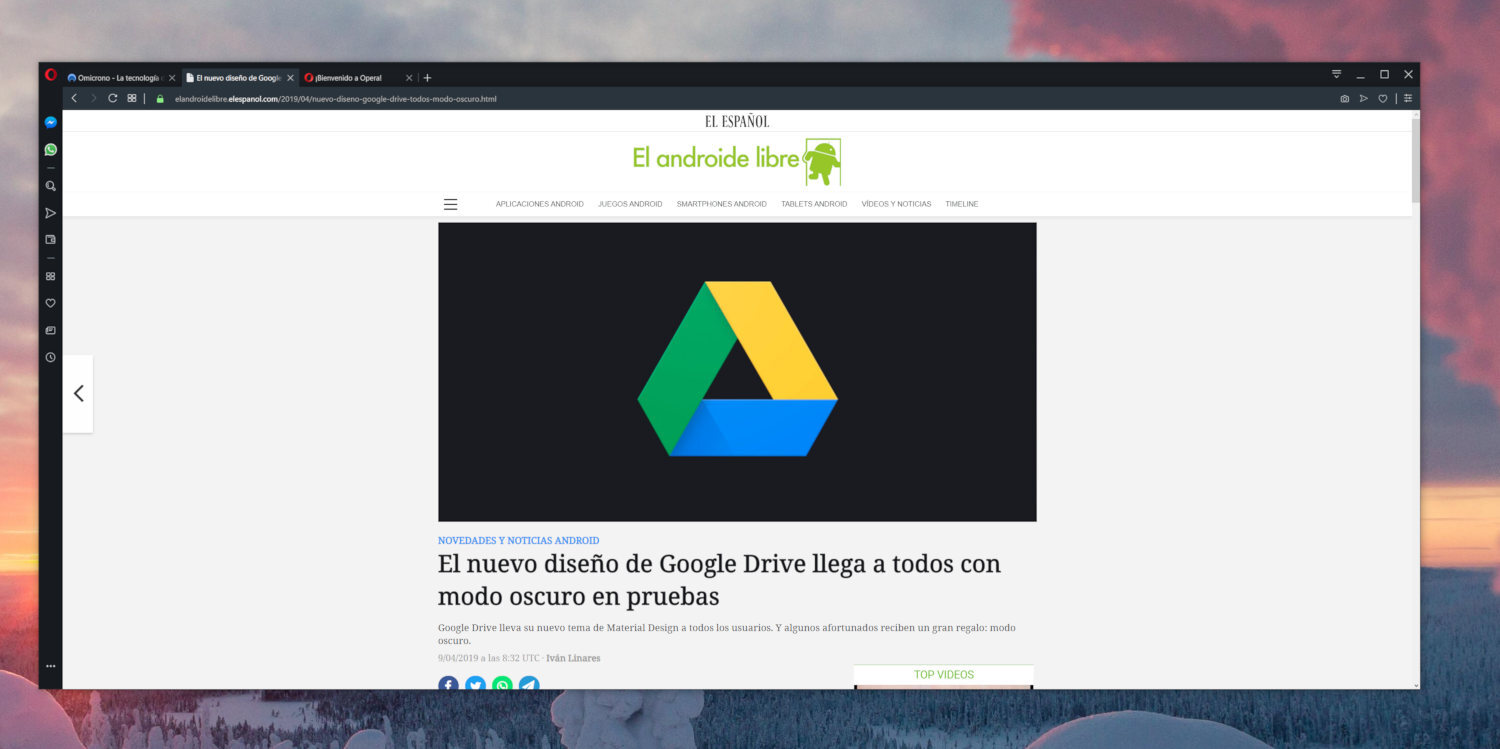Share on Telegram via the article icon
The height and width of the screenshot is (749, 1500).
point(529,685)
